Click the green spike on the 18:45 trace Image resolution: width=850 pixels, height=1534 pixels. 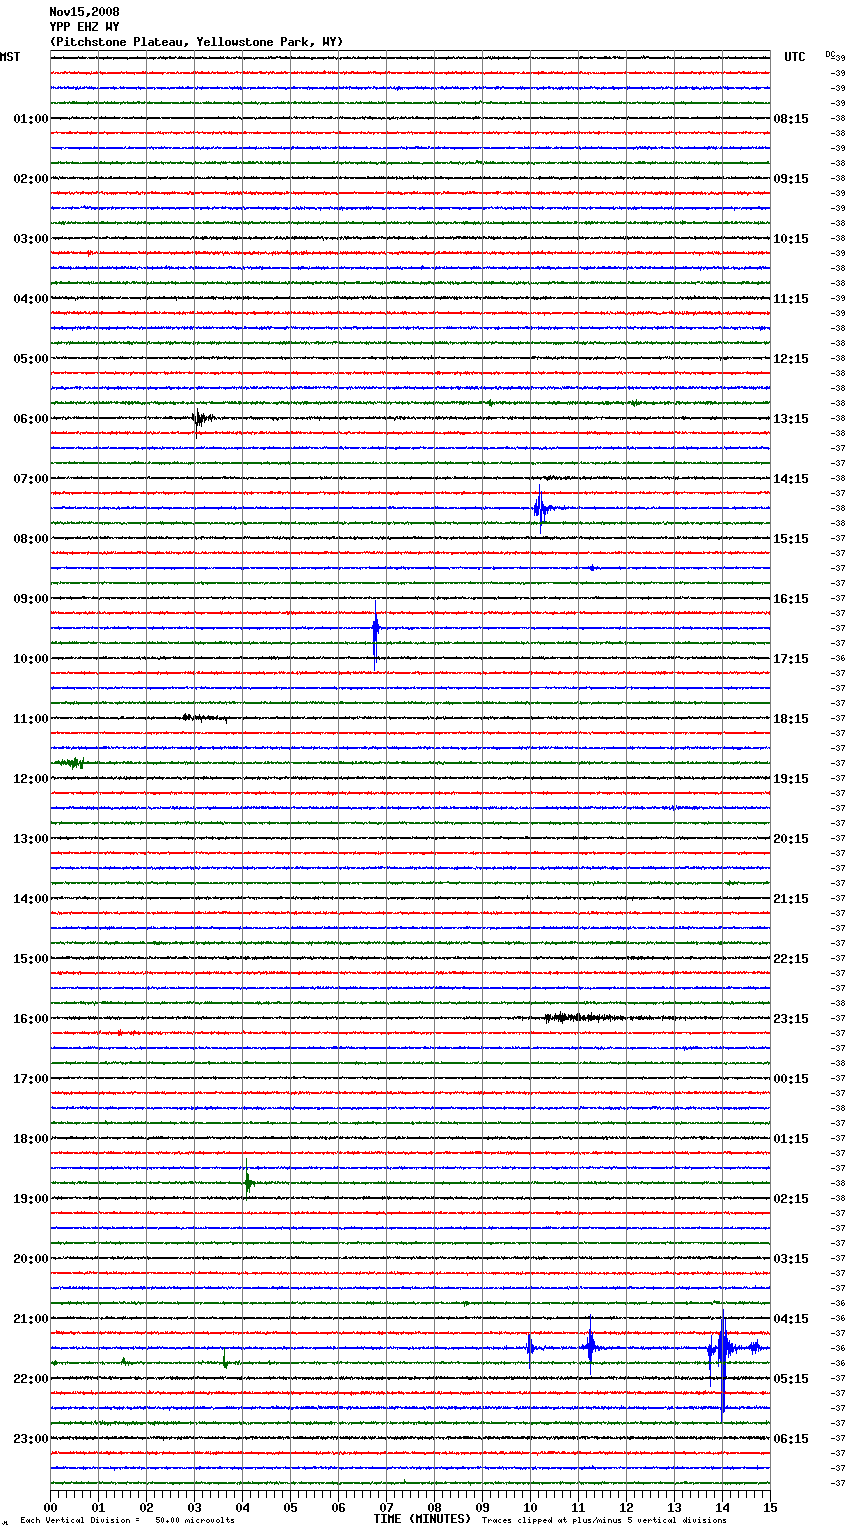247,1182
